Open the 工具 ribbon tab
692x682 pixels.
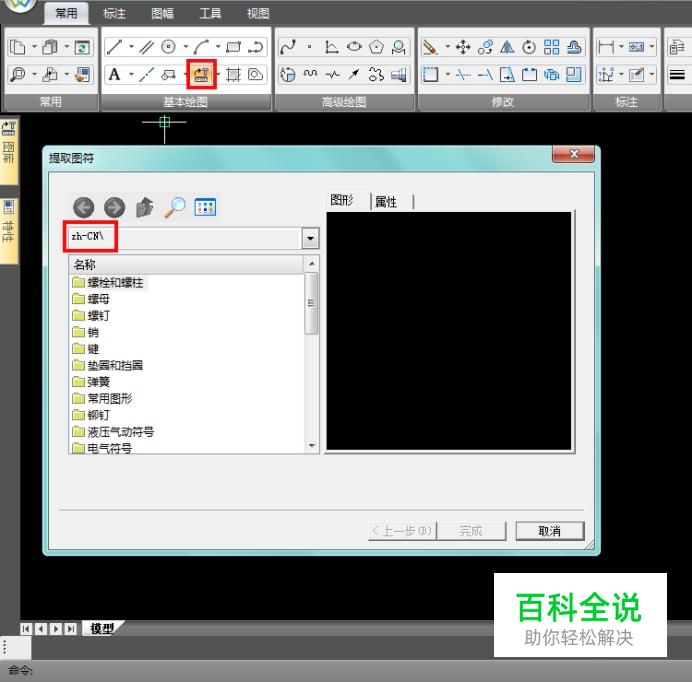coord(210,13)
